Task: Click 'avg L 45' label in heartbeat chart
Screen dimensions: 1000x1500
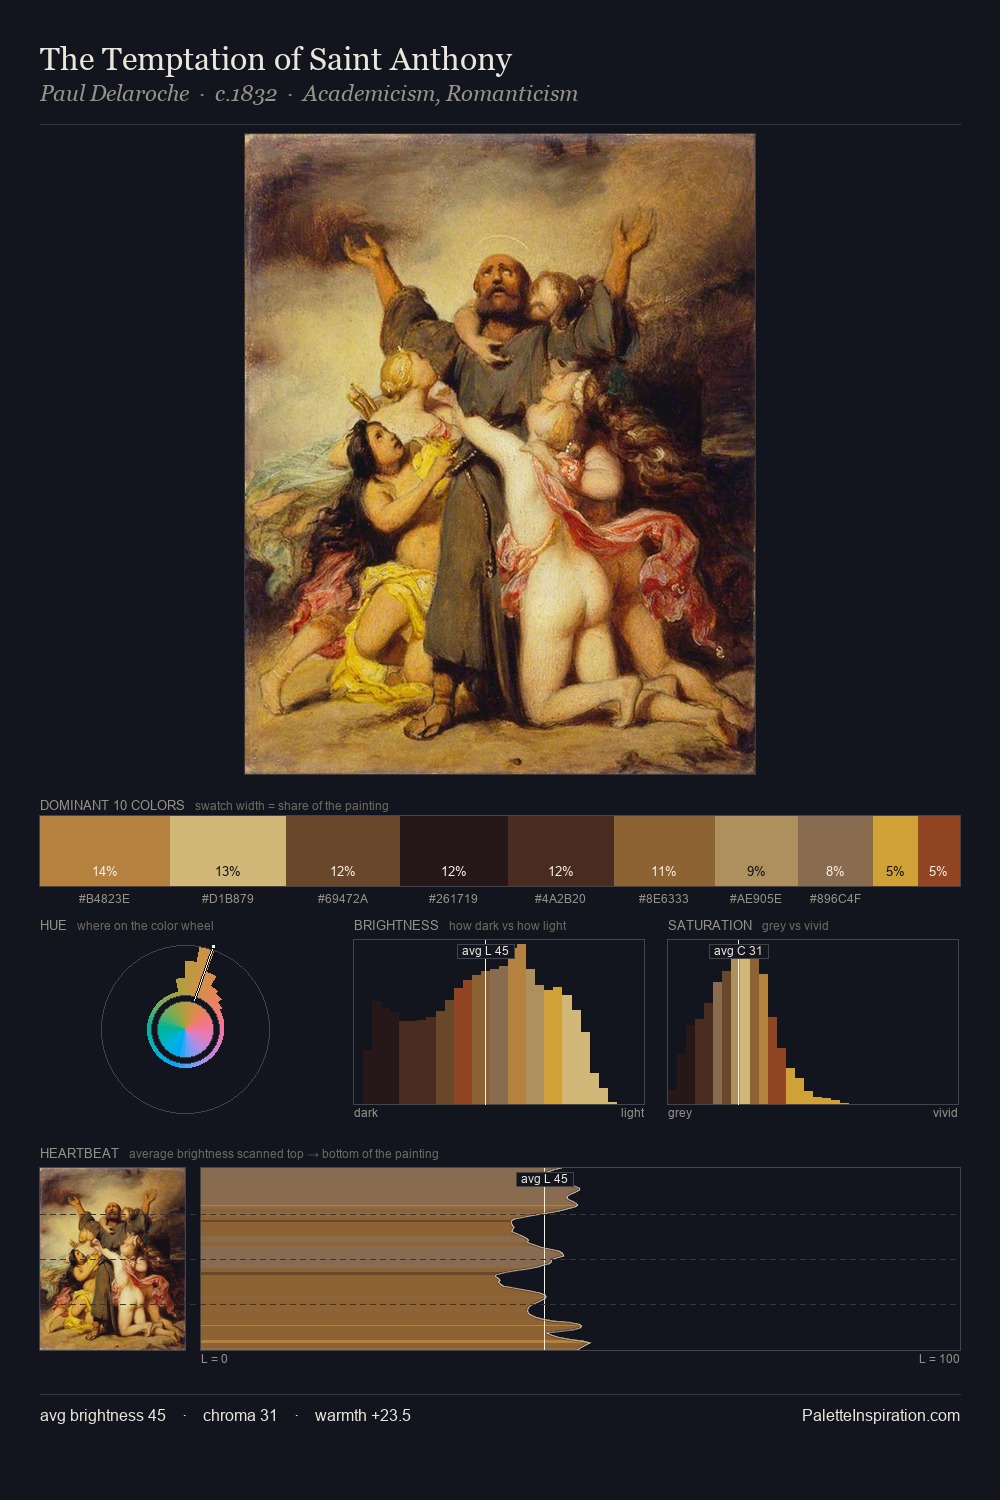Action: click(544, 1179)
